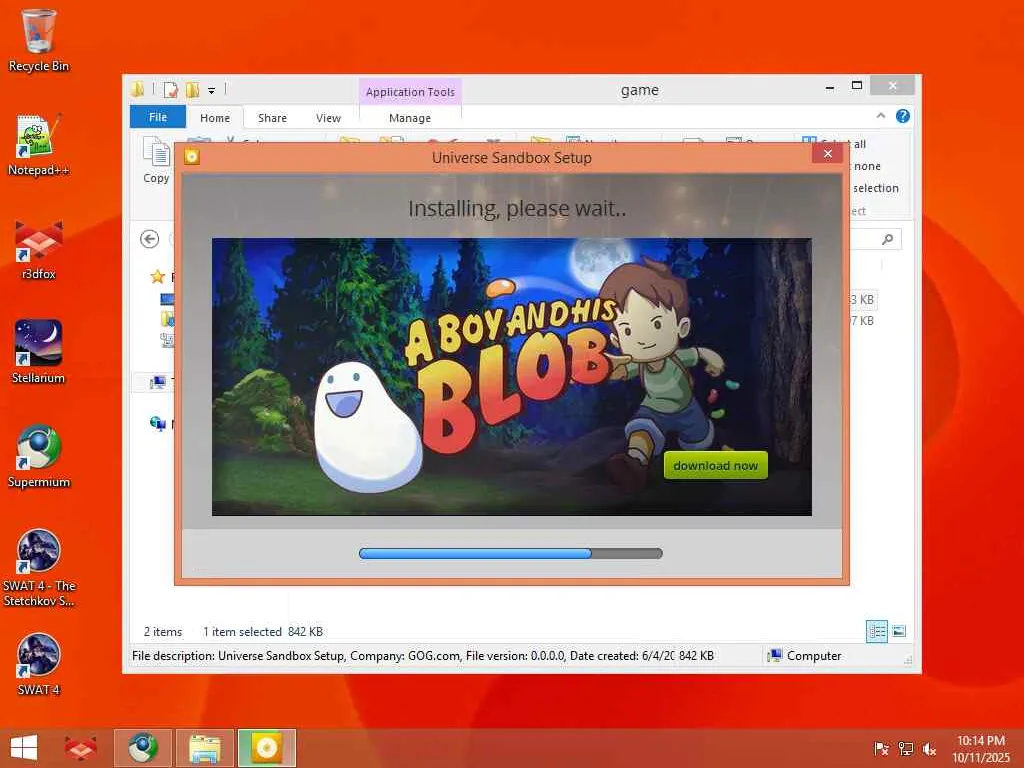
Task: Switch to the Home ribbon tab
Action: point(215,118)
